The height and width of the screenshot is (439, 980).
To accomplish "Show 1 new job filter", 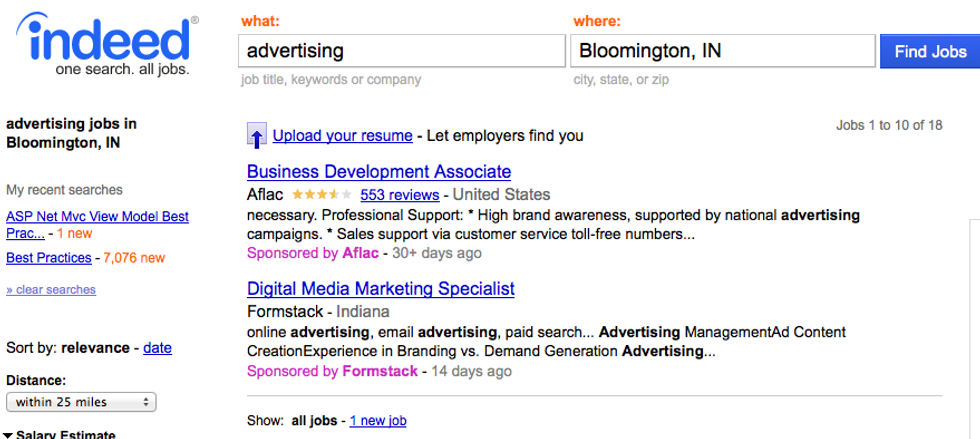I will click(378, 421).
